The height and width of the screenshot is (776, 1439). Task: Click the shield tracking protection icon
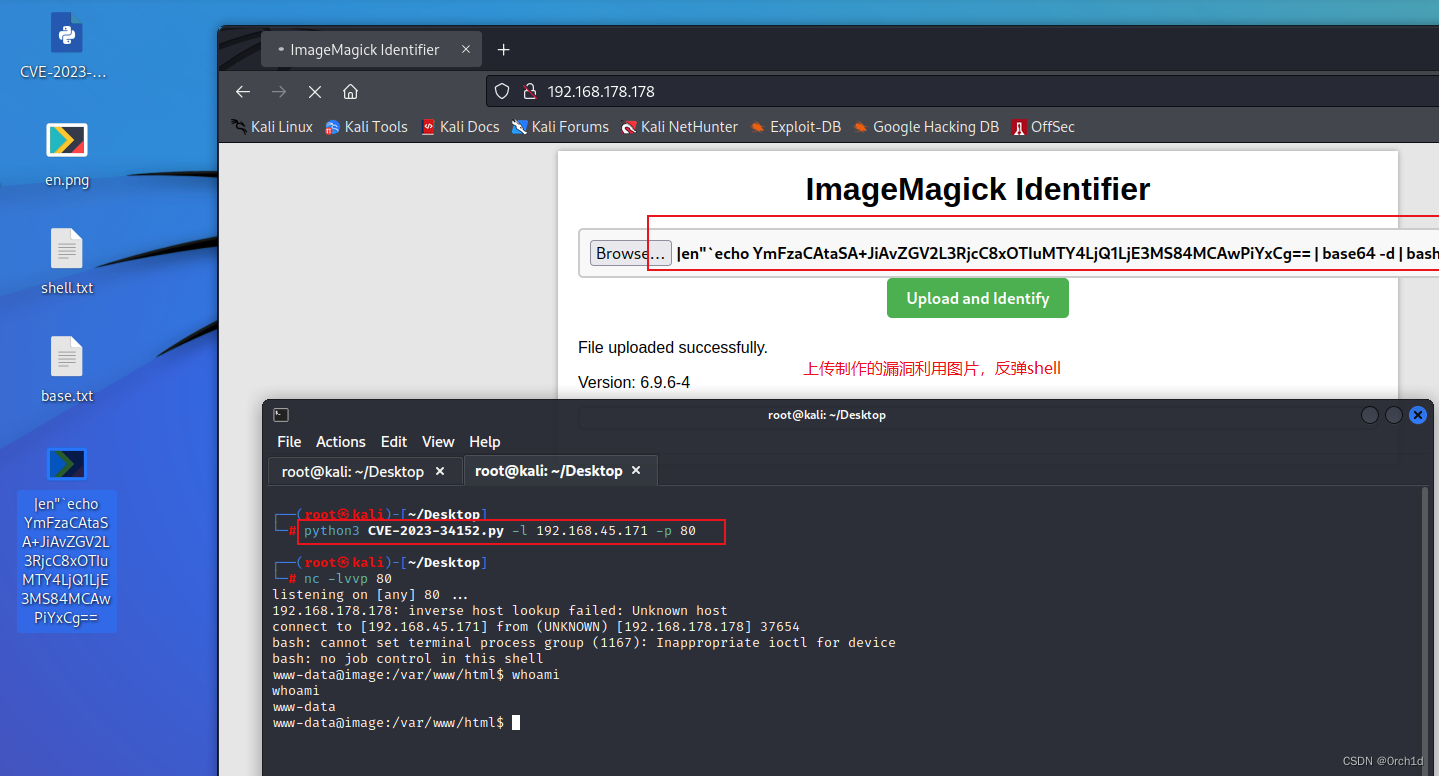point(503,91)
